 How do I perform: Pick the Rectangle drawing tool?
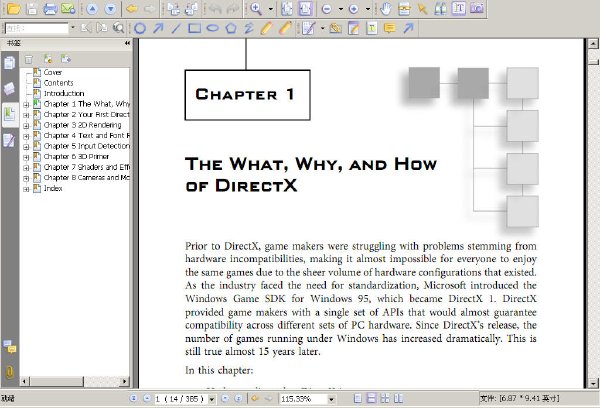click(194, 28)
